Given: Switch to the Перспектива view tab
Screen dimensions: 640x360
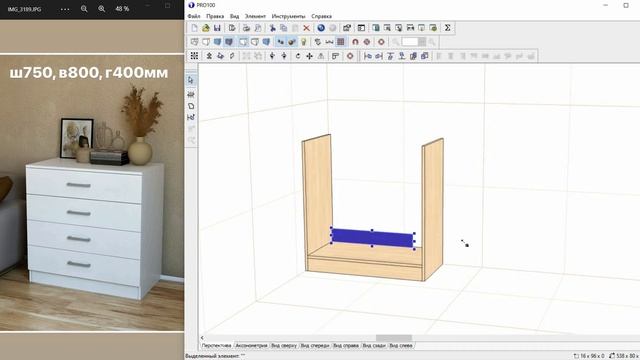Looking at the screenshot, I should click(x=216, y=345).
